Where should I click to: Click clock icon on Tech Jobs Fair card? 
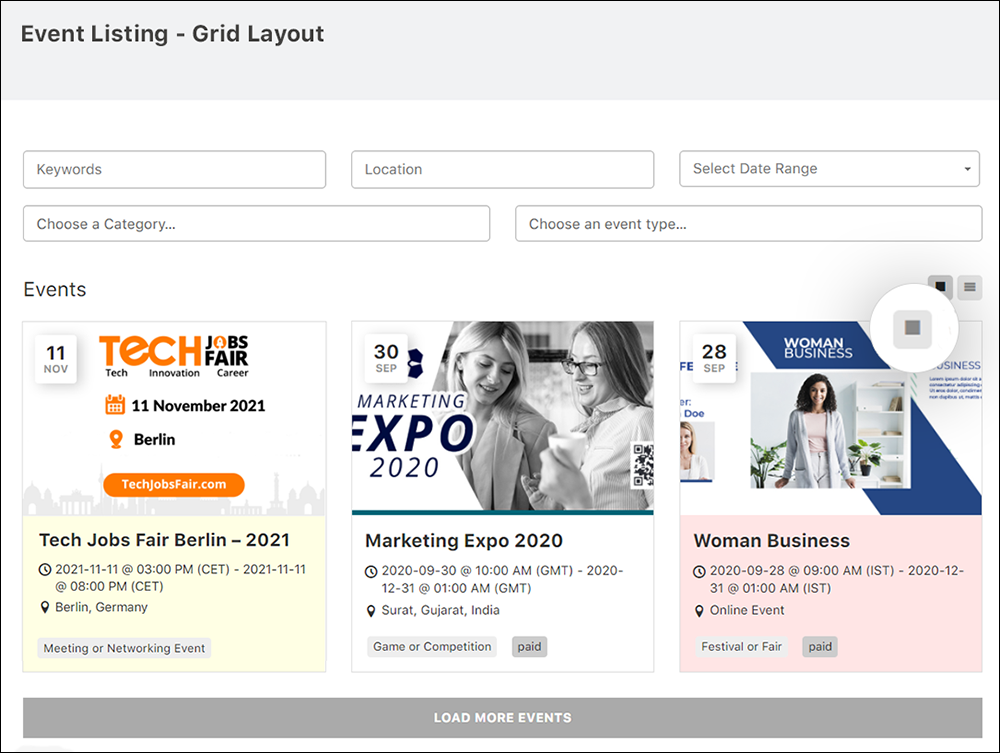point(45,570)
